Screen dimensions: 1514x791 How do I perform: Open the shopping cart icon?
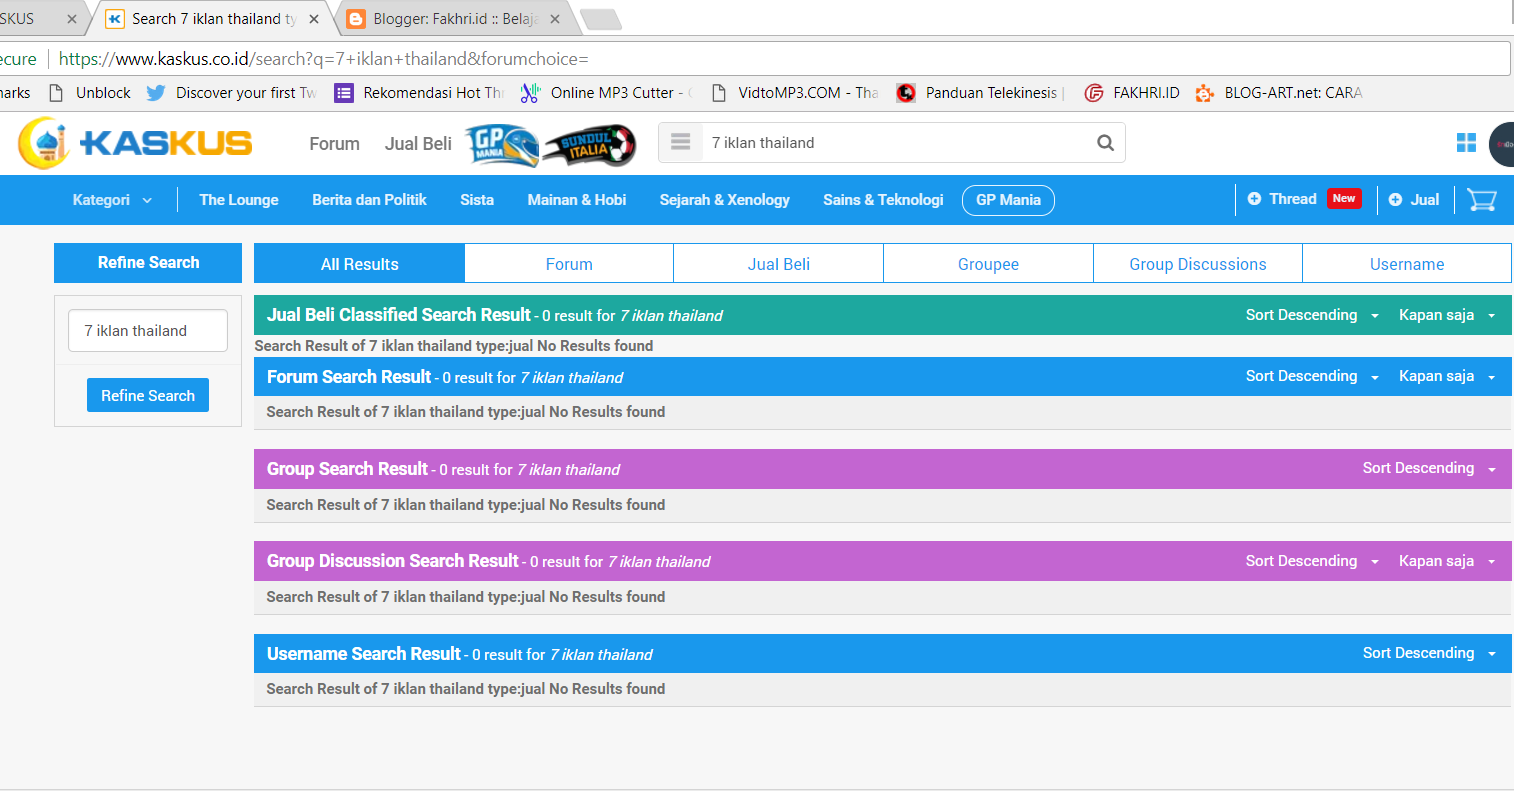(x=1481, y=200)
